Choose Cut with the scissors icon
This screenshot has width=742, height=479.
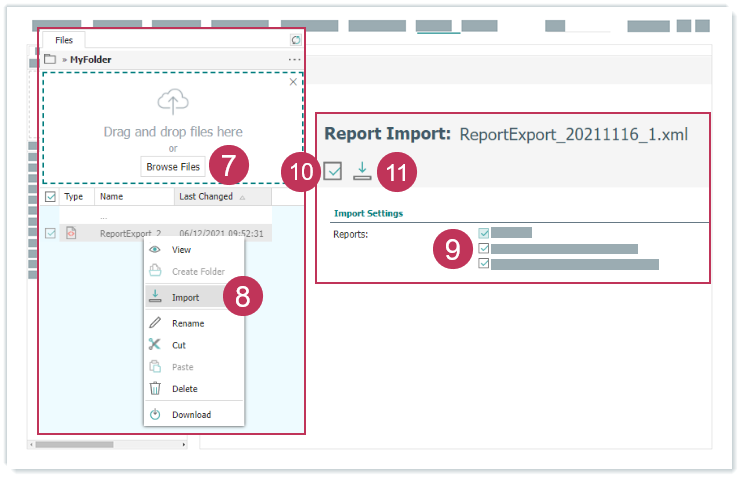(178, 345)
